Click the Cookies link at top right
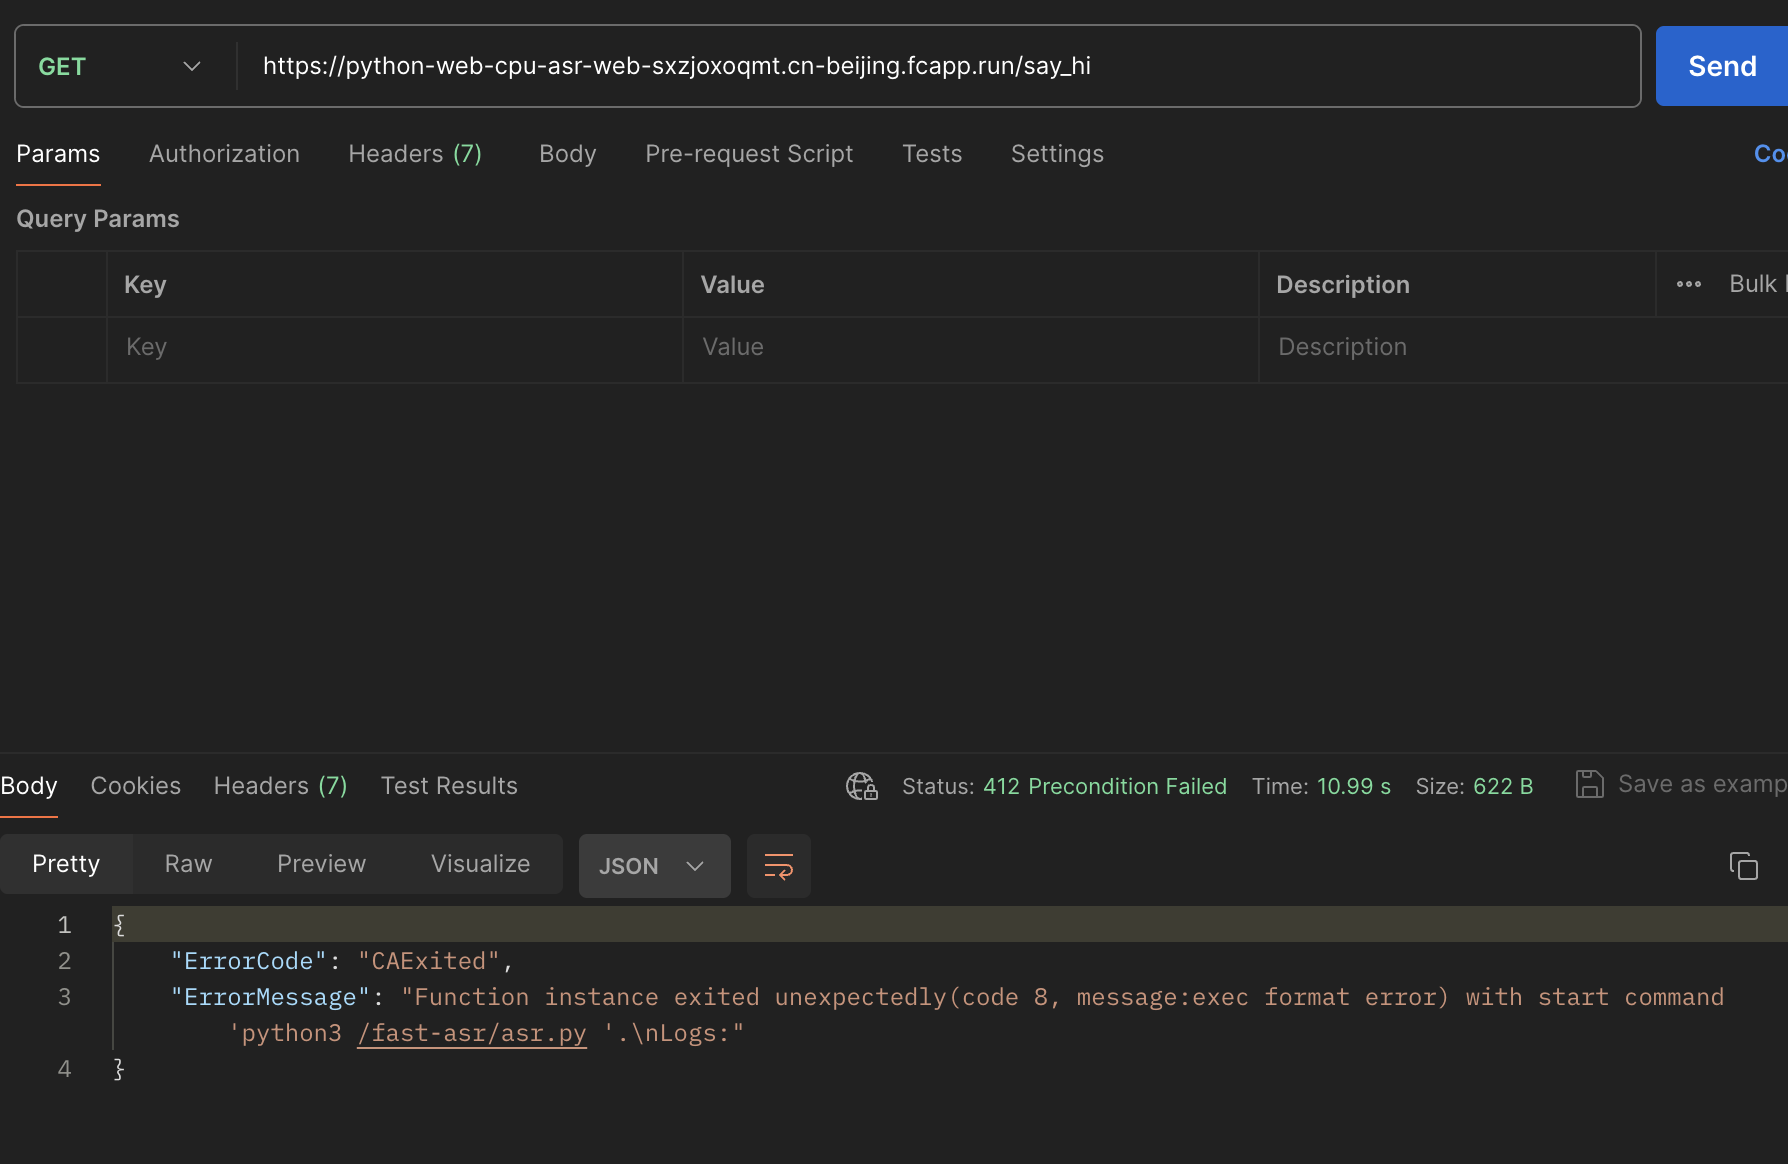This screenshot has height=1164, width=1788. 1771,154
